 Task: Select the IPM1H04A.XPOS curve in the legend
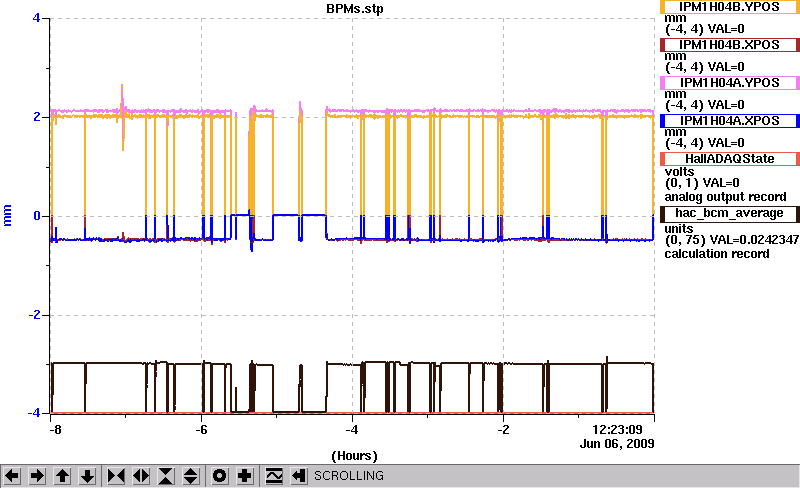[x=730, y=121]
